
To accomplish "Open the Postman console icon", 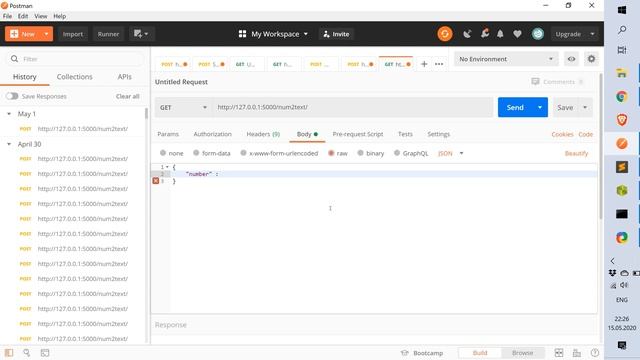I will click(x=45, y=353).
